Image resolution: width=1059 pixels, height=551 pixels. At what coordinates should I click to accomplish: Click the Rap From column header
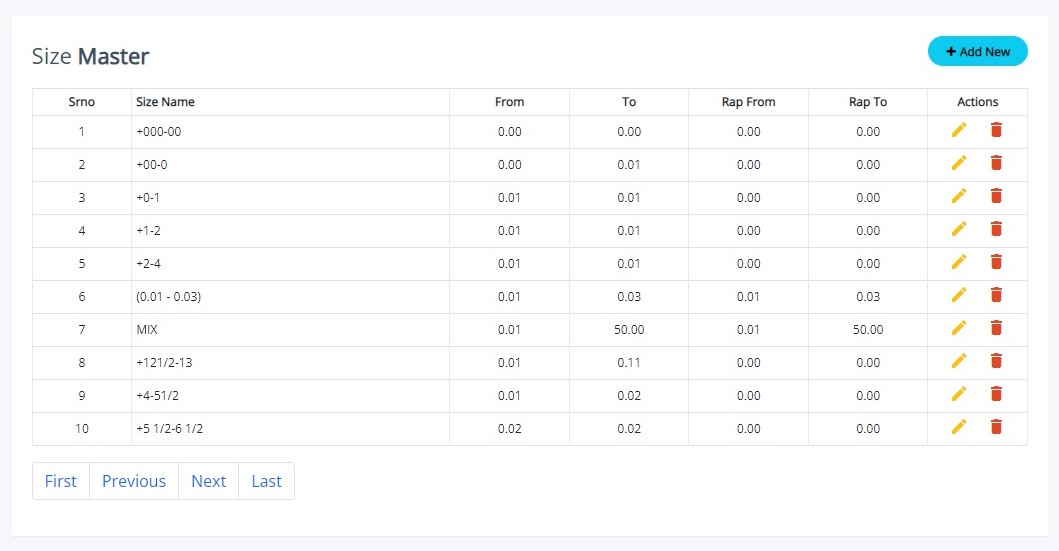click(748, 102)
